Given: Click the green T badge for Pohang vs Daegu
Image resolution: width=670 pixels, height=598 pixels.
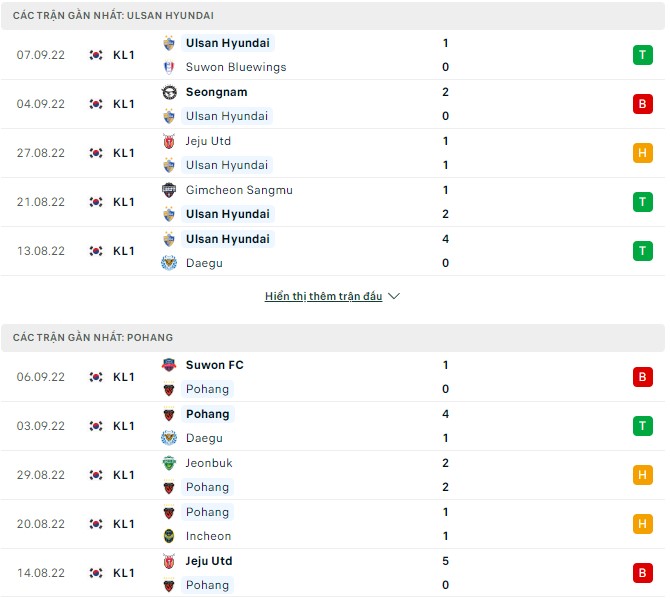Looking at the screenshot, I should tap(642, 426).
